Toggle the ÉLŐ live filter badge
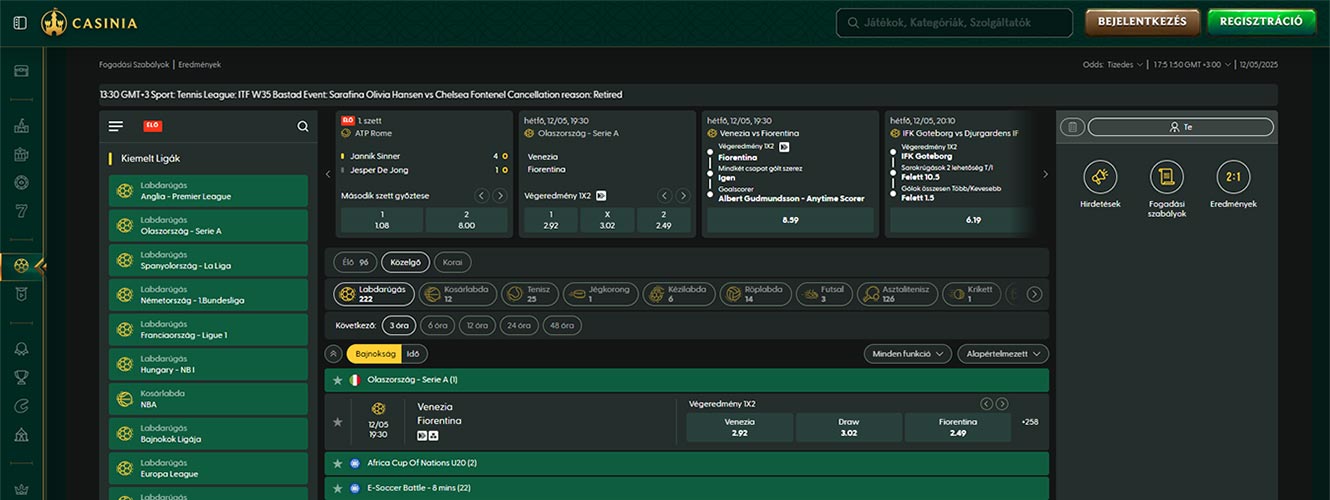Viewport: 1330px width, 500px height. 153,126
